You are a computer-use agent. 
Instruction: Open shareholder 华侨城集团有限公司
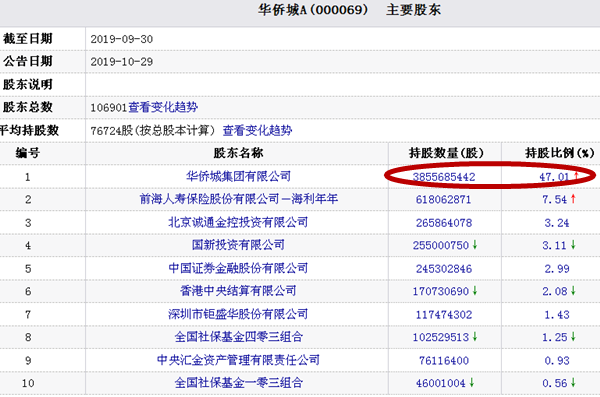238,176
